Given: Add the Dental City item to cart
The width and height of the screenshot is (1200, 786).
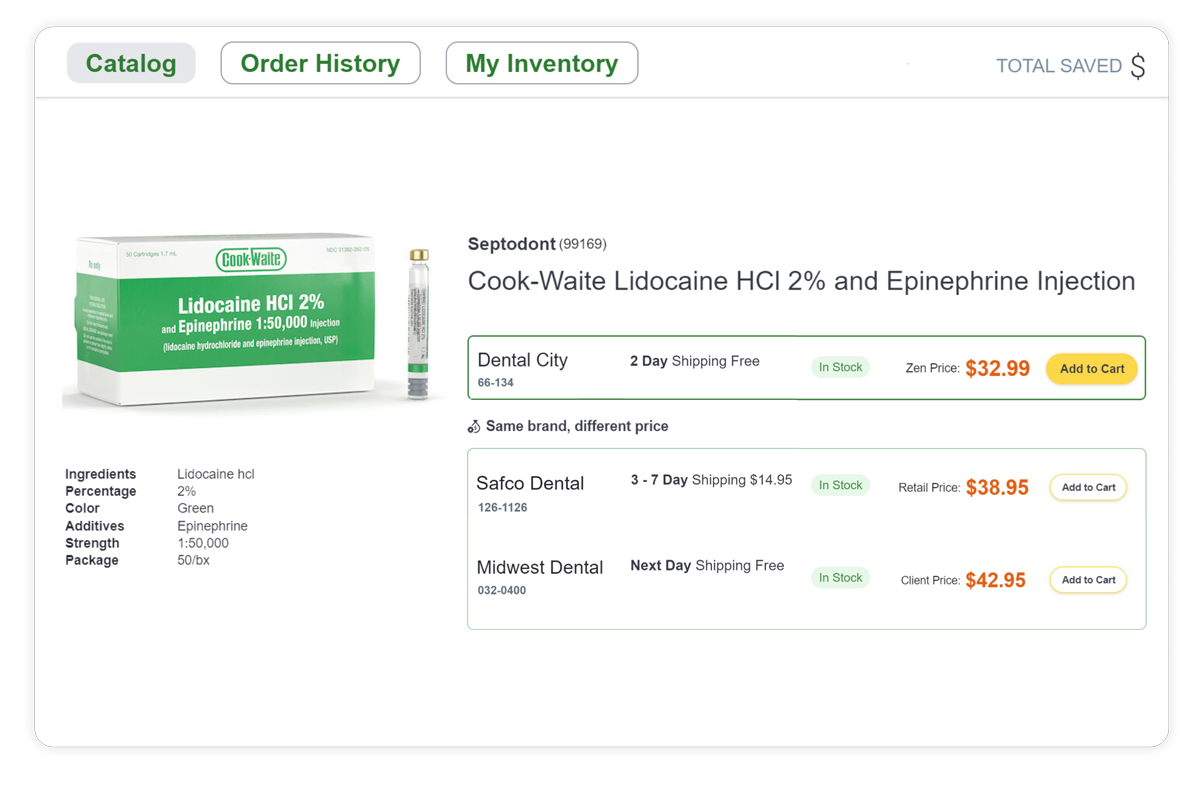Looking at the screenshot, I should (x=1091, y=368).
